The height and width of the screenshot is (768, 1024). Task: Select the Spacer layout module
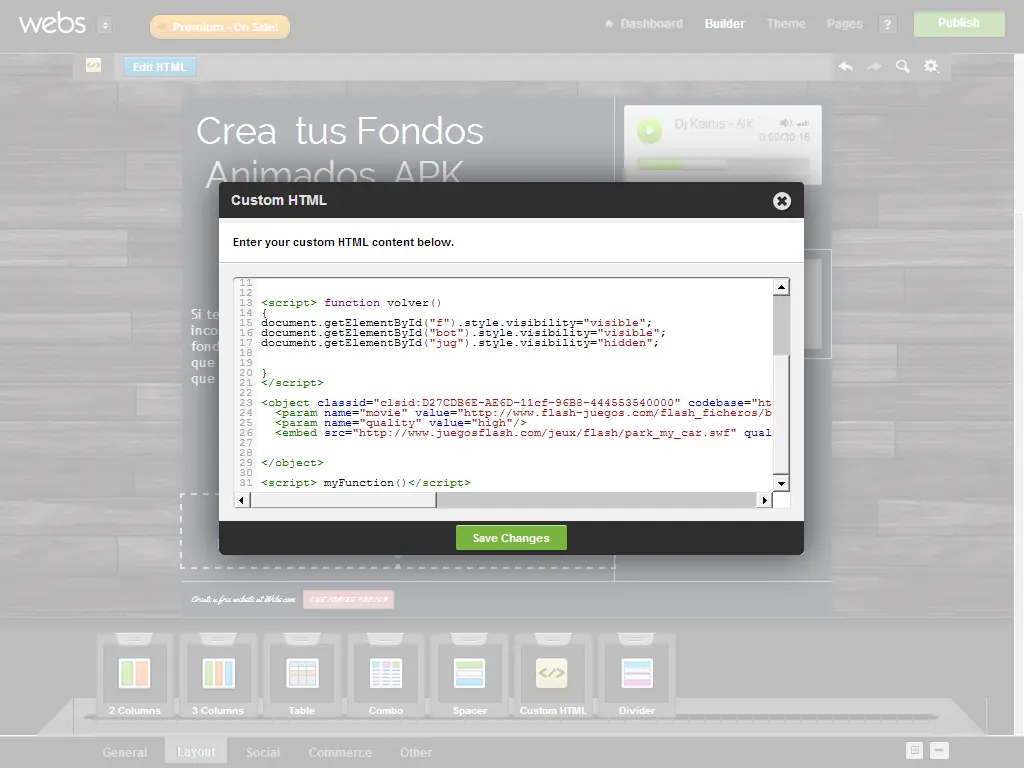(x=470, y=676)
